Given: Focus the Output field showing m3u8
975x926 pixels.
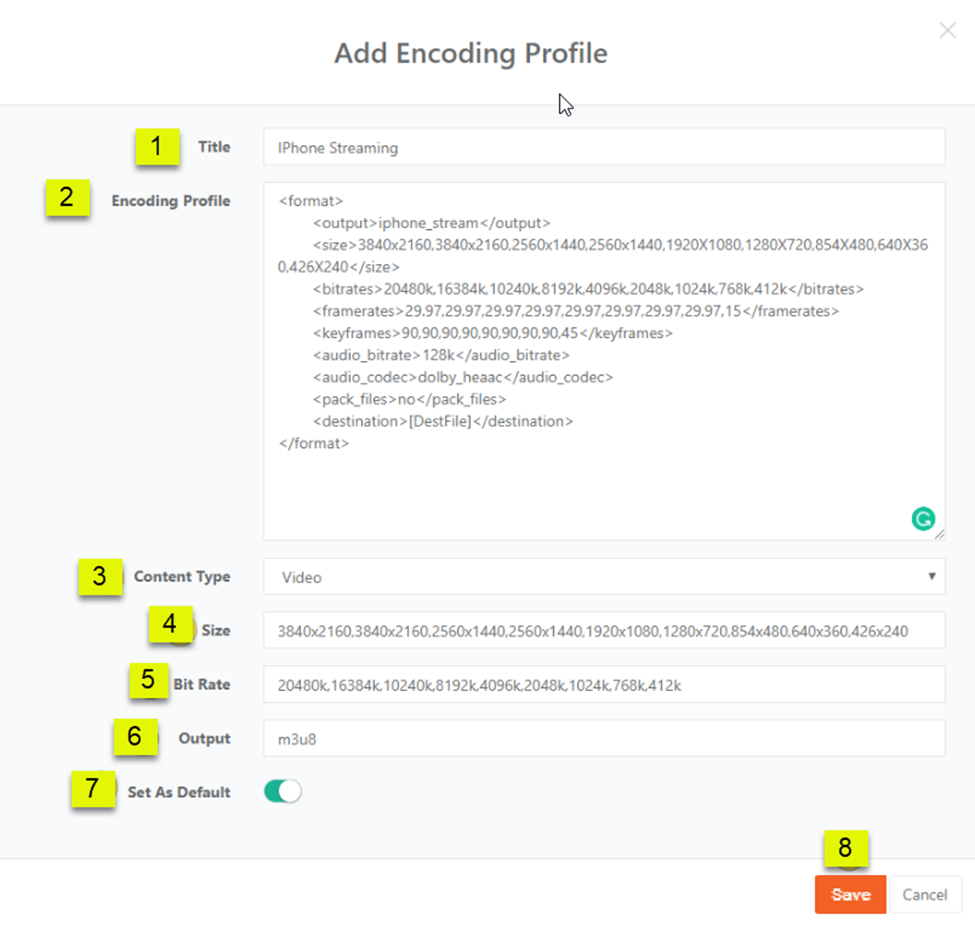Looking at the screenshot, I should (x=603, y=739).
